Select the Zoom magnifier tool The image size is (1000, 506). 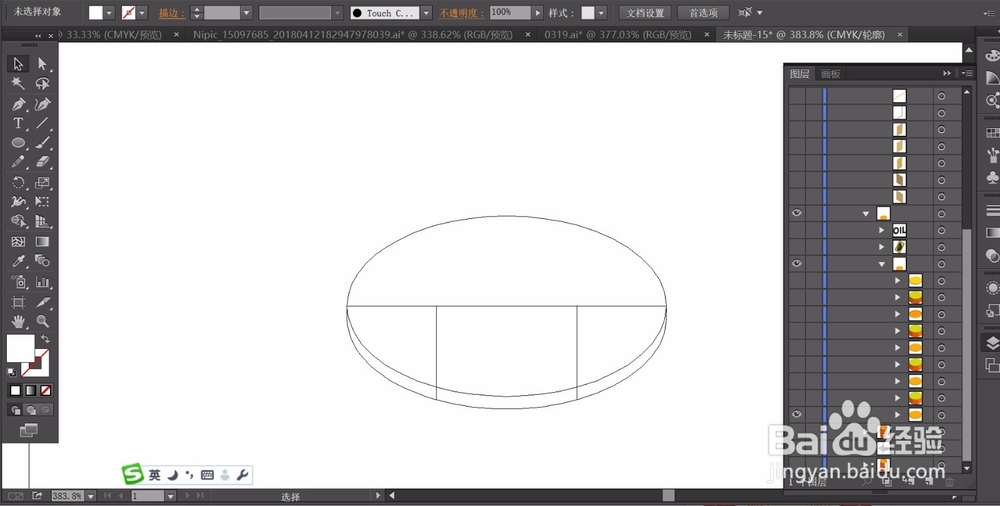[42, 321]
